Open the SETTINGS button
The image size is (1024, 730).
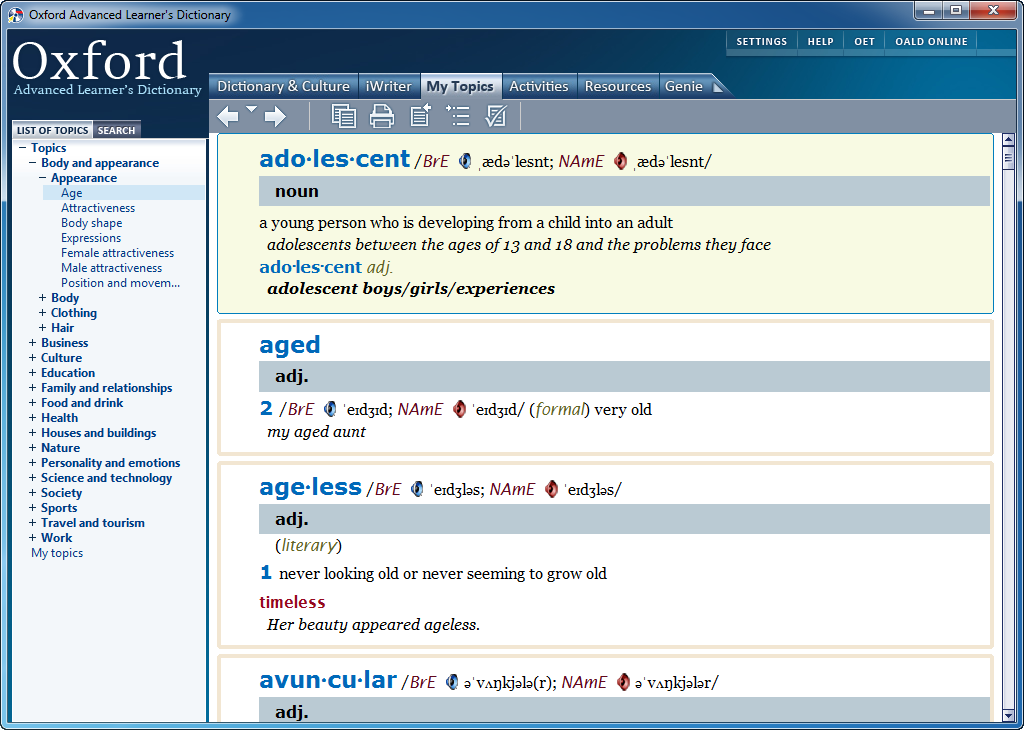761,42
